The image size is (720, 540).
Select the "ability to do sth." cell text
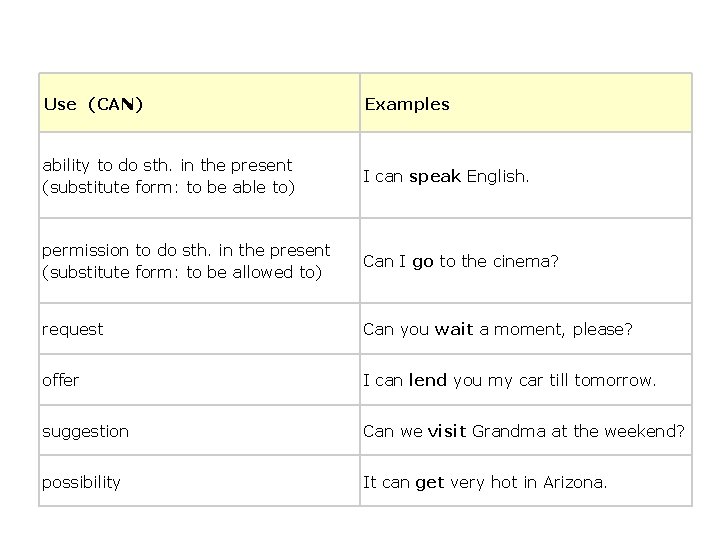[x=168, y=176]
